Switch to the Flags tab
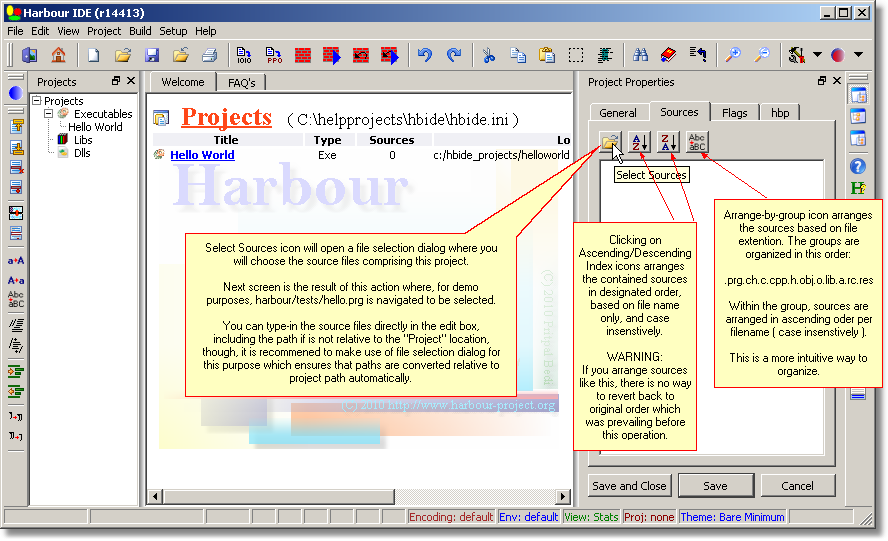Image resolution: width=888 pixels, height=541 pixels. 734,113
